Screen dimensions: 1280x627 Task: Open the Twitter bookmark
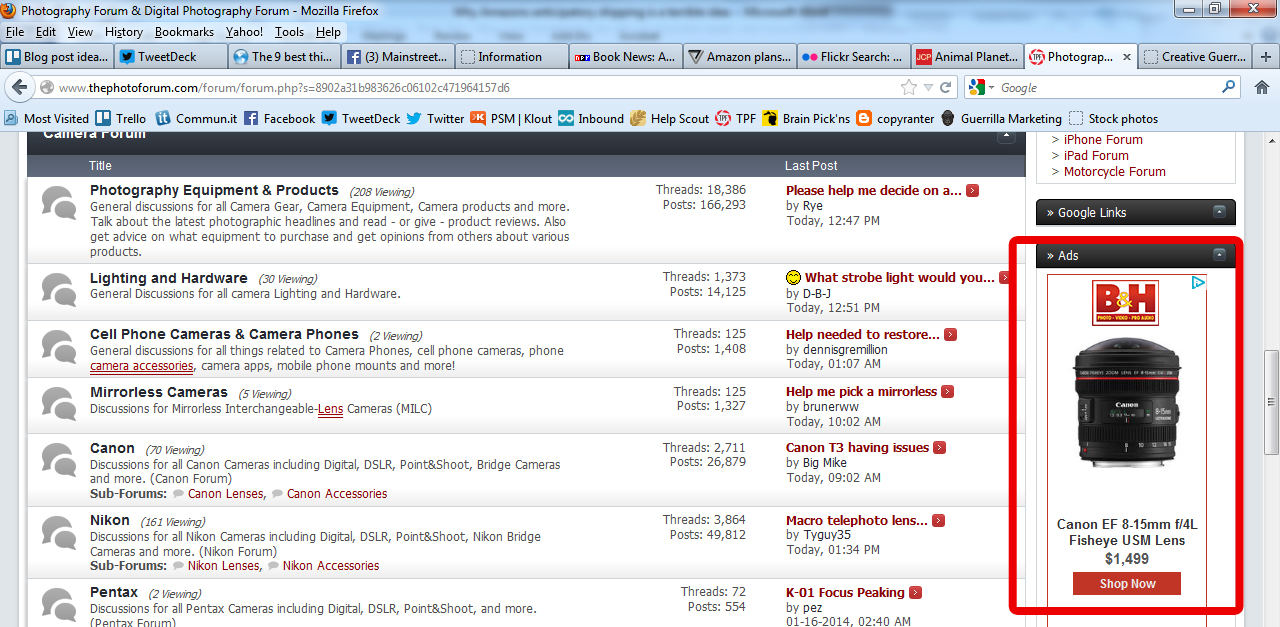click(435, 118)
